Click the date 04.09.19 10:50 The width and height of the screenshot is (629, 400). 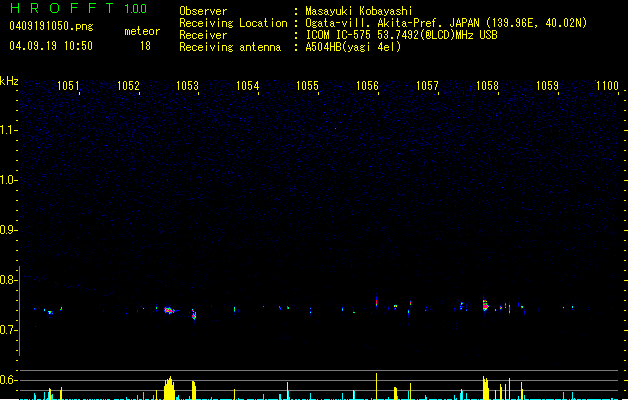pos(51,46)
